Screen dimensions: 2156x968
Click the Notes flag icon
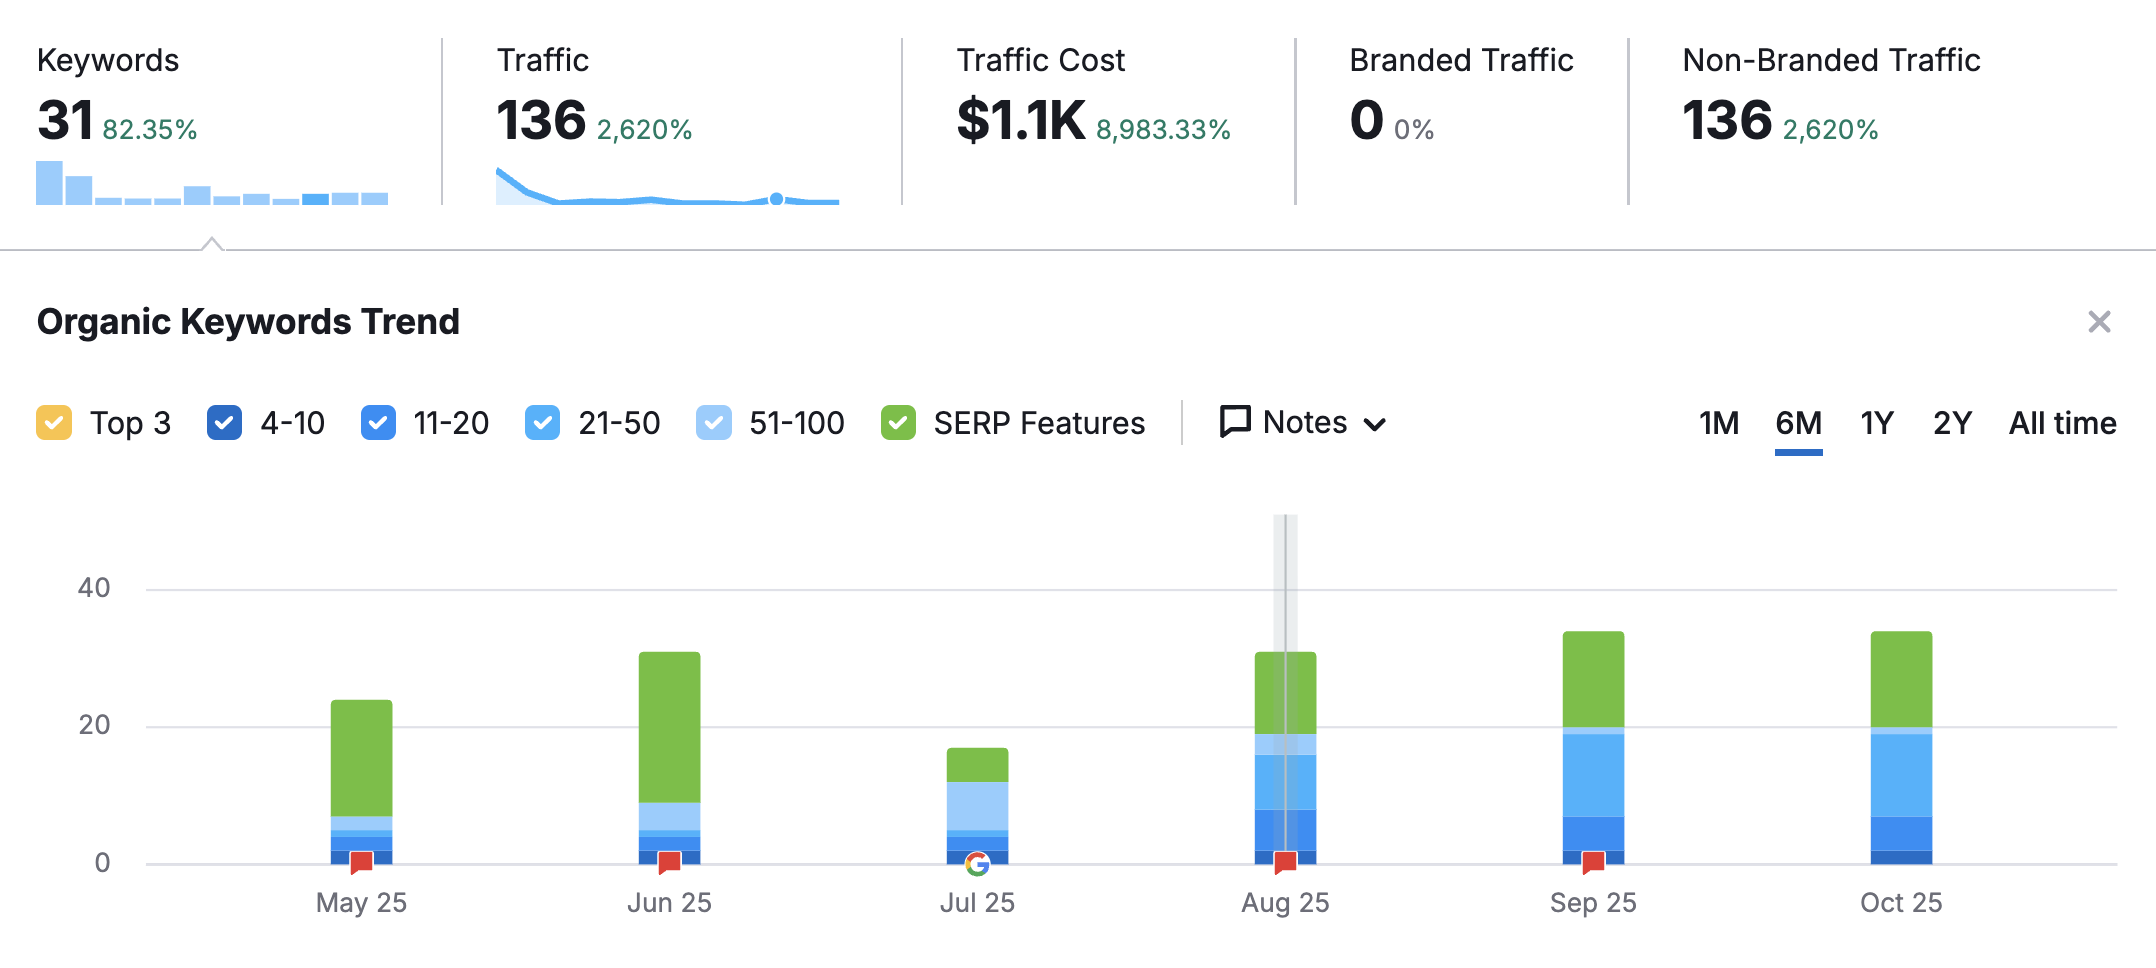[1234, 422]
